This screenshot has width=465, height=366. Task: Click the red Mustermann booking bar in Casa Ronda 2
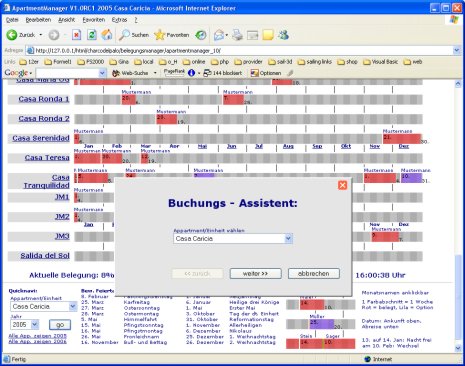(167, 119)
